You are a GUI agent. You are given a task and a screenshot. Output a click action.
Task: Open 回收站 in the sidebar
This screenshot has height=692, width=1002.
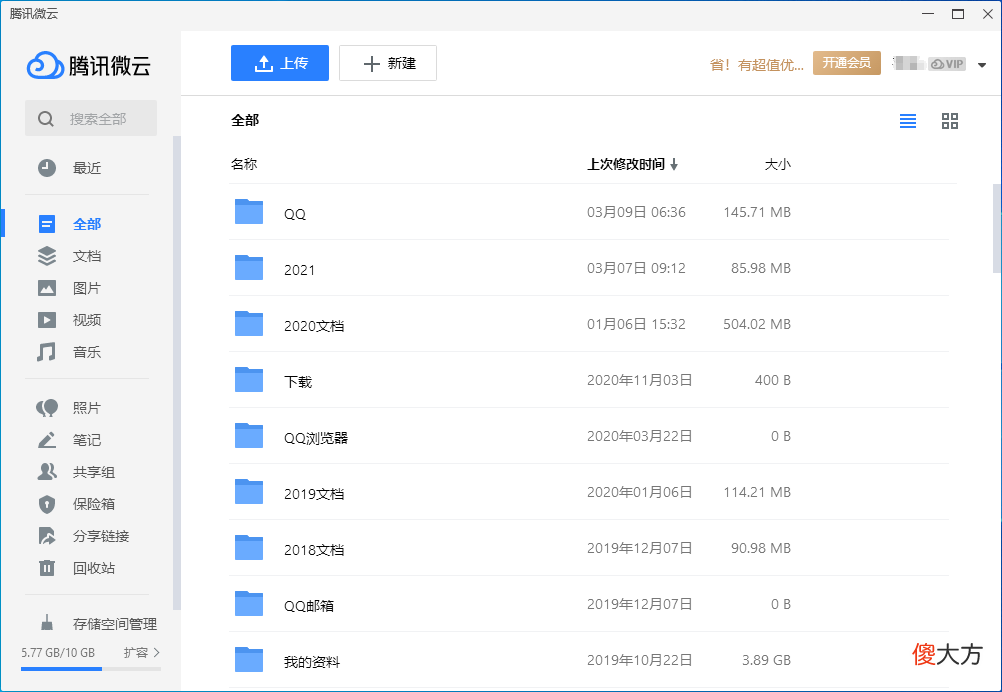pyautogui.click(x=94, y=568)
